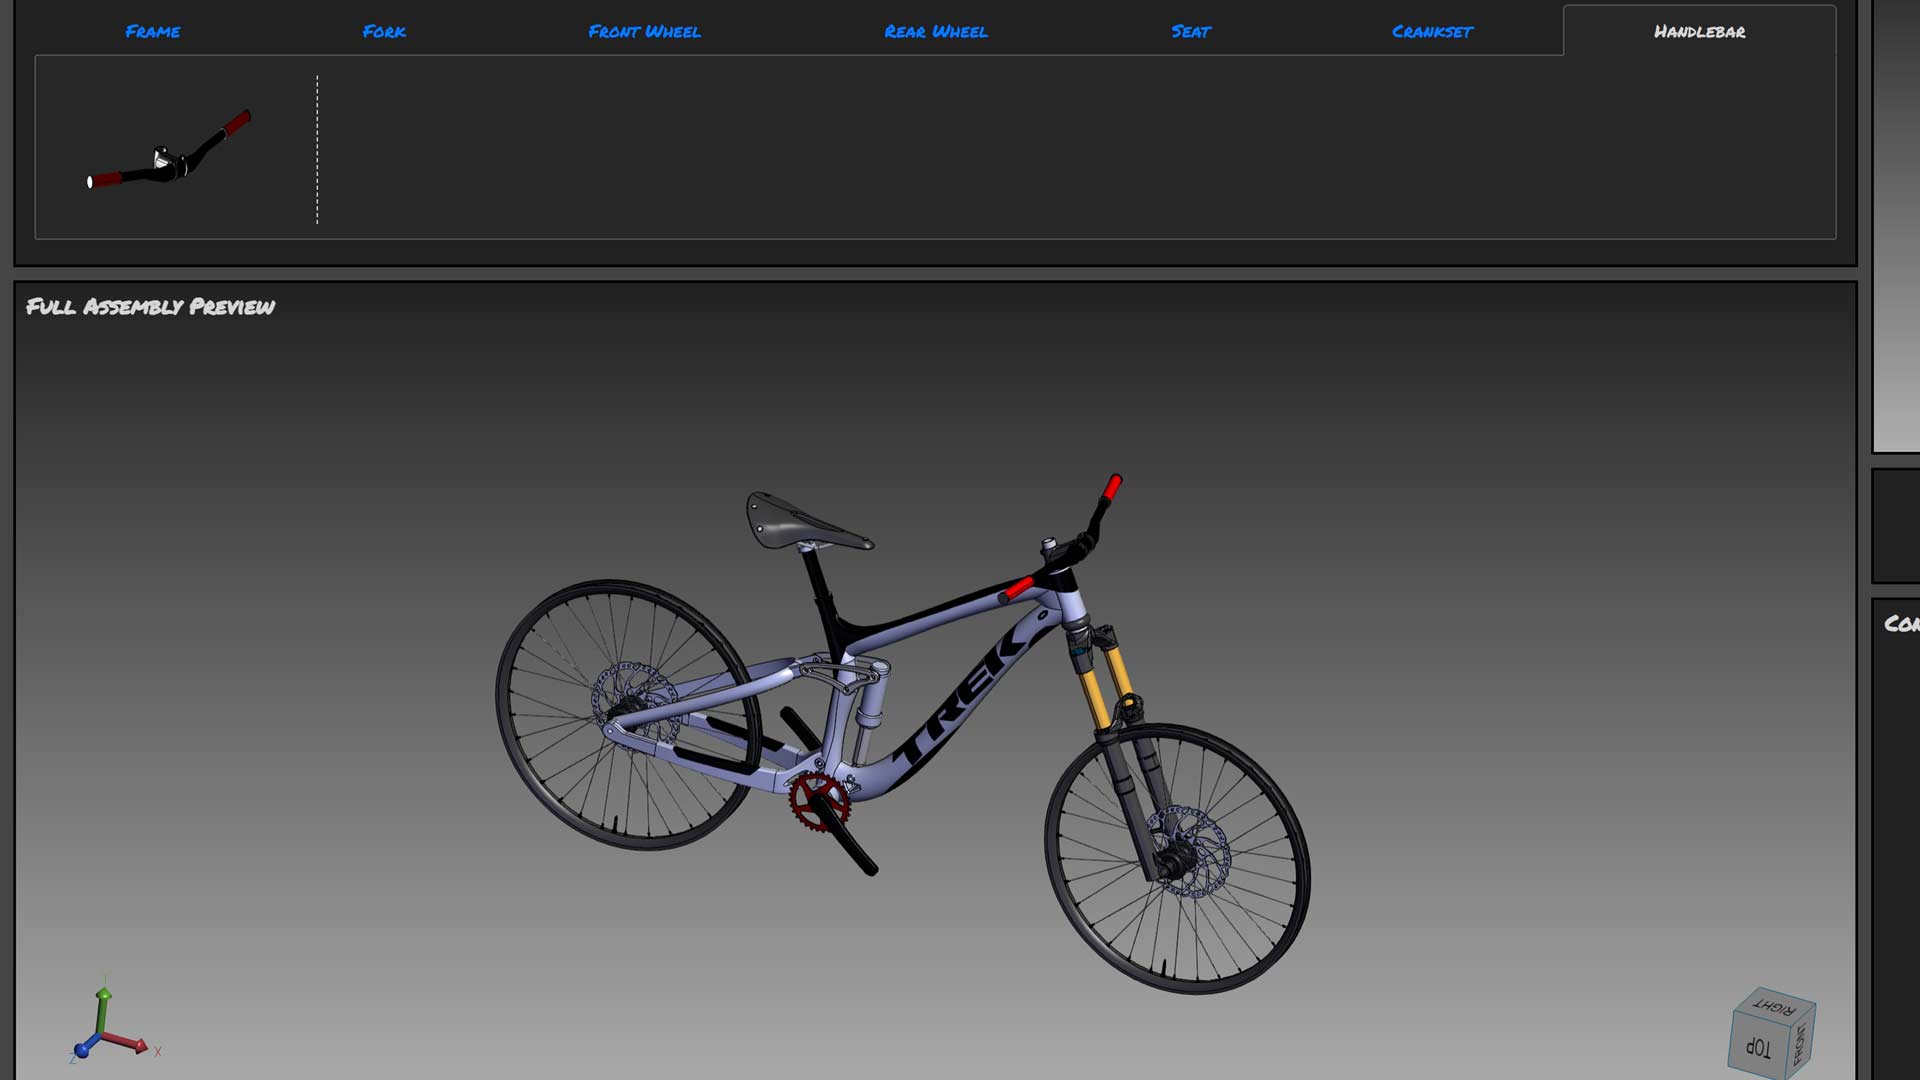This screenshot has width=1920, height=1080.
Task: Click the FRONT face of the view cube
Action: 1800,1046
